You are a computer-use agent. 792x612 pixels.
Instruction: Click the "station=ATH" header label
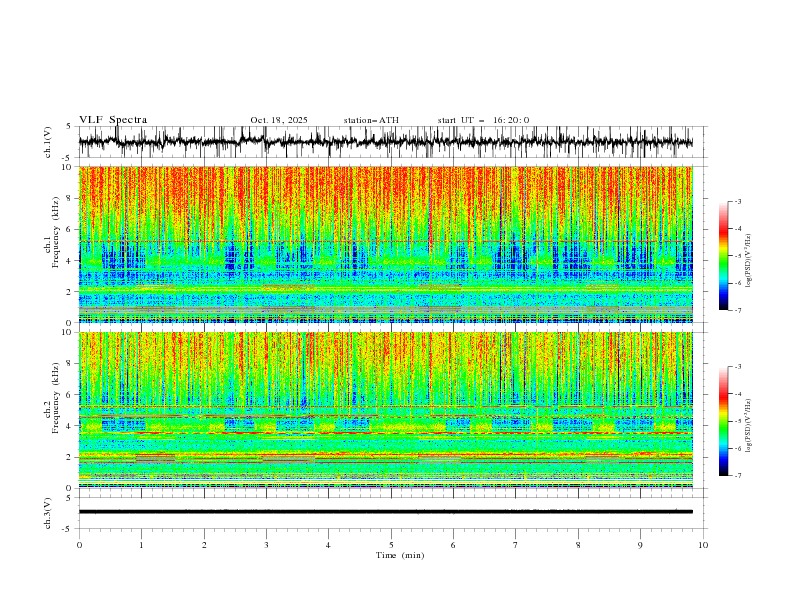371,120
